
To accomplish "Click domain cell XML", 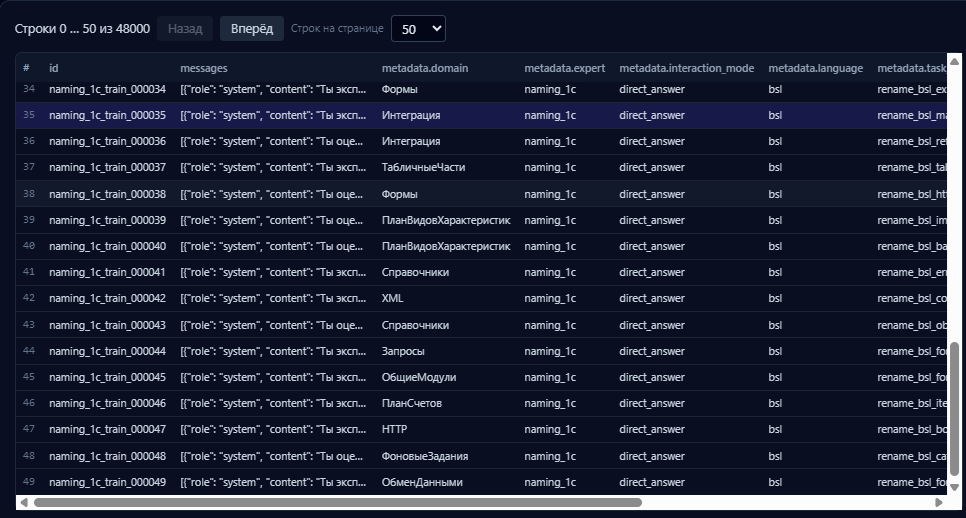I will (x=392, y=298).
